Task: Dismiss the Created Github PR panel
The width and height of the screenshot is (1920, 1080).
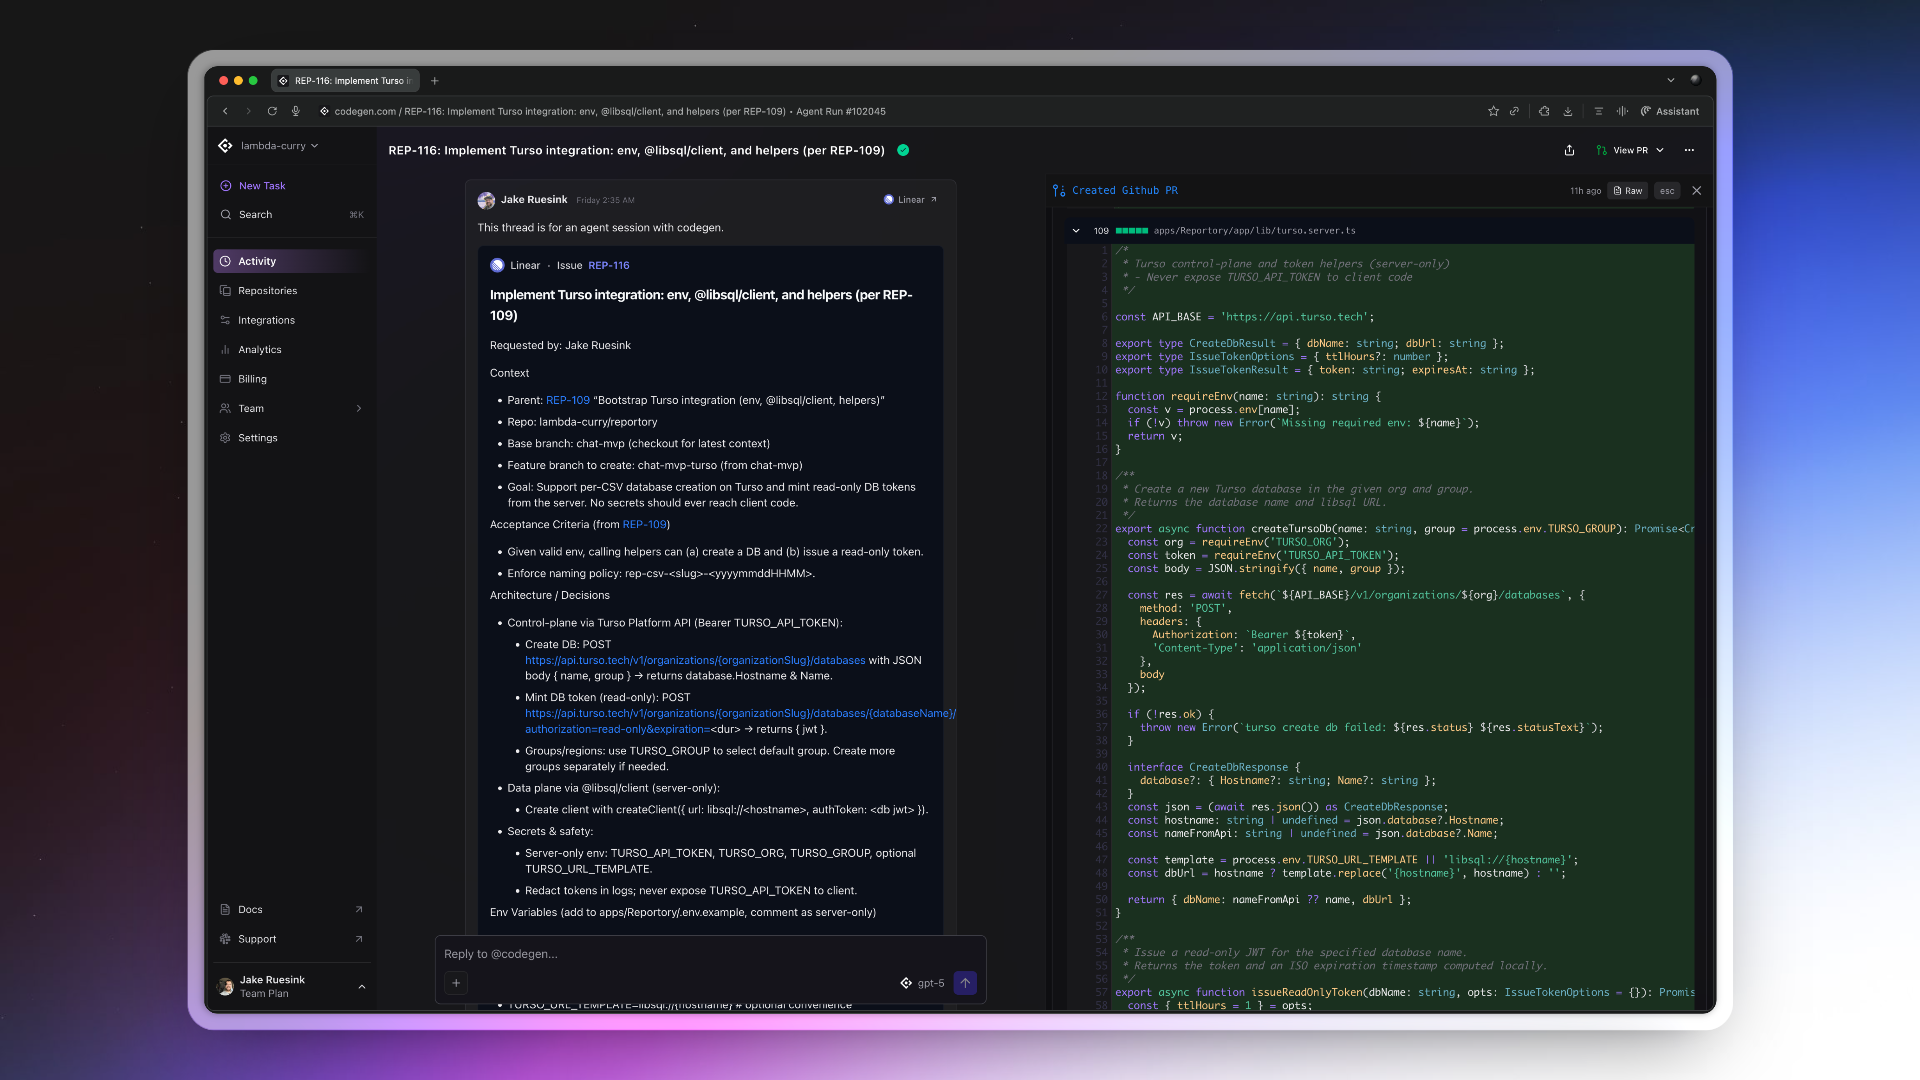Action: 1697,190
